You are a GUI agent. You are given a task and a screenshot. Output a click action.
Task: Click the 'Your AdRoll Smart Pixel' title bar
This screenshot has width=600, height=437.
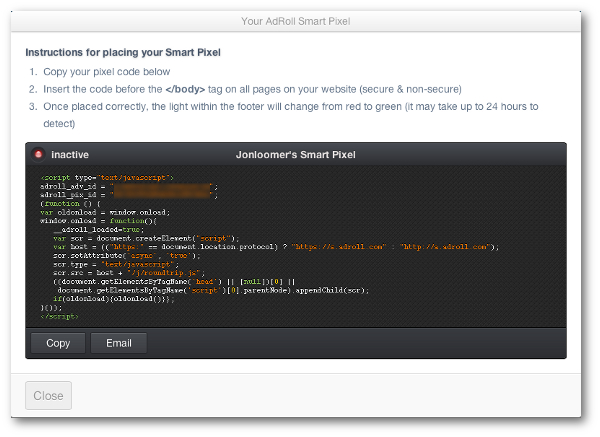click(296, 21)
